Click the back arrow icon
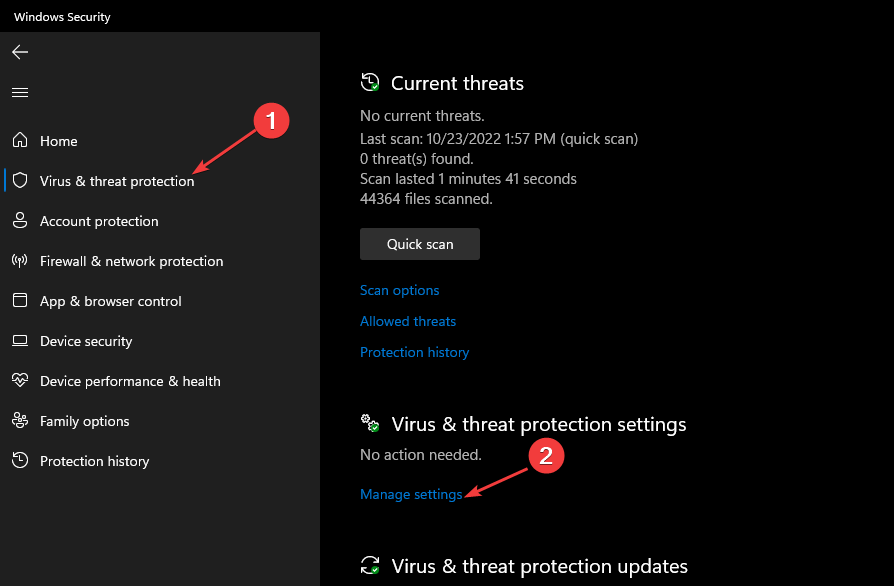 tap(20, 52)
